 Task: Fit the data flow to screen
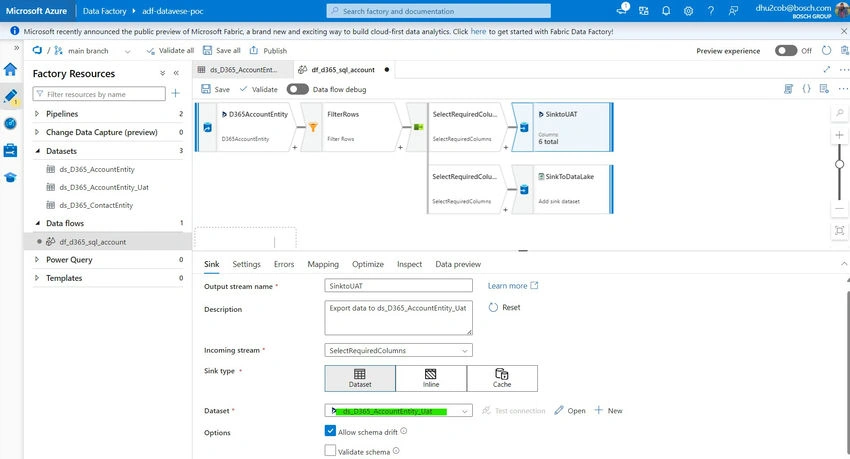point(839,231)
